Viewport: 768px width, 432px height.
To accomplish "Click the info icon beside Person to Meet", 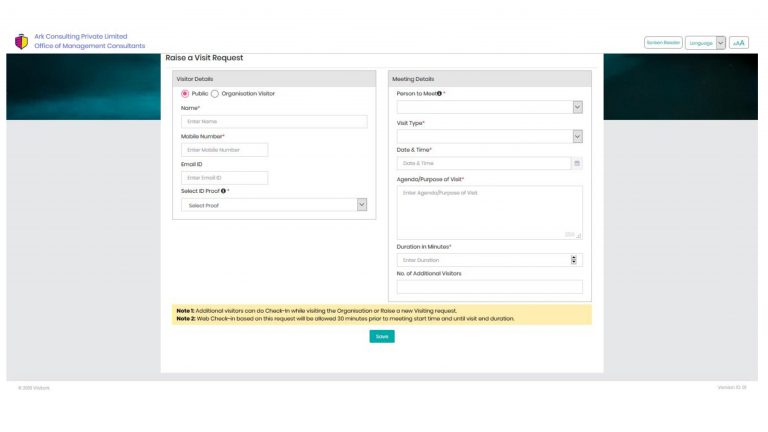I will pos(439,94).
